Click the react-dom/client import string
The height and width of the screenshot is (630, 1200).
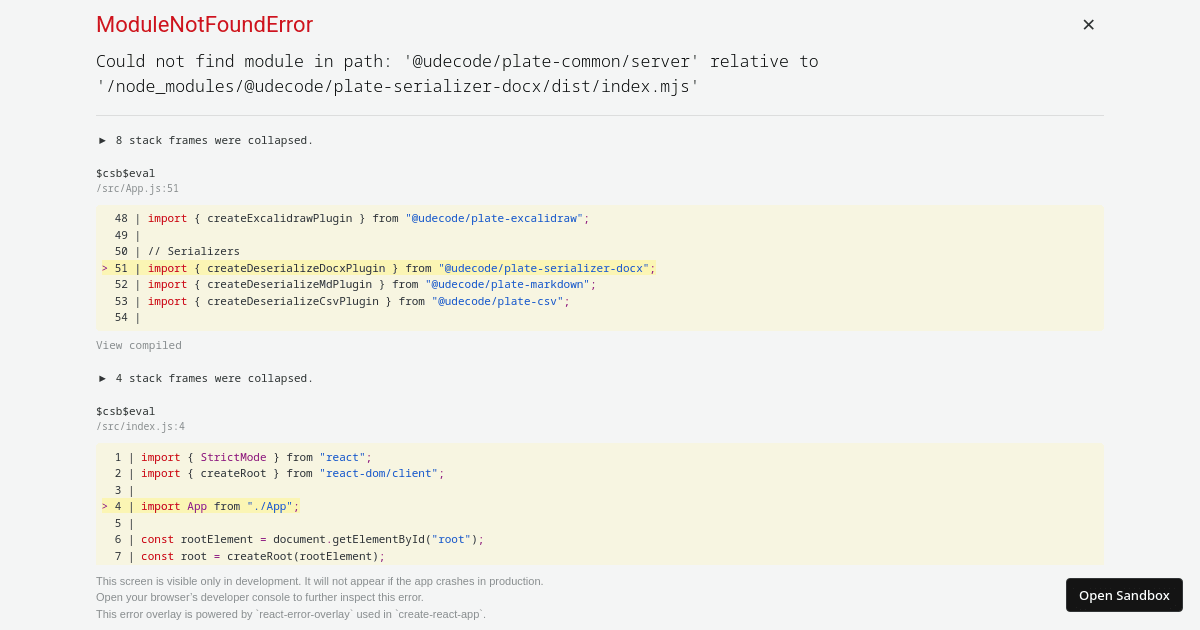(x=377, y=473)
